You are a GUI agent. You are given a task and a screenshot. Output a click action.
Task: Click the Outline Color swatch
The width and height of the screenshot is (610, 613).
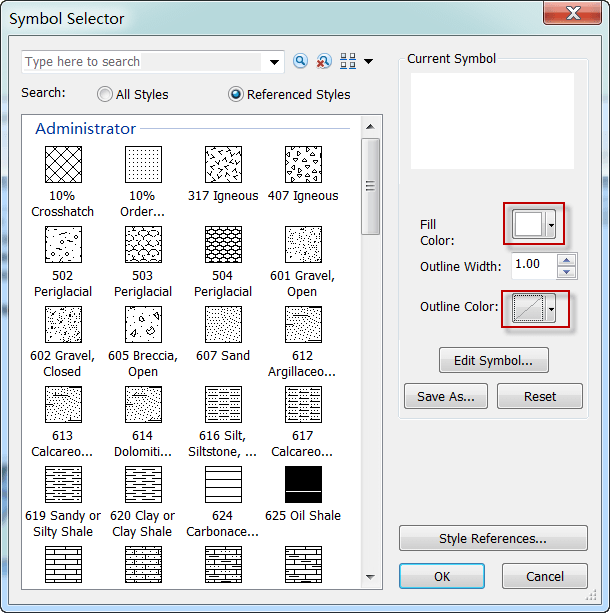(x=528, y=308)
